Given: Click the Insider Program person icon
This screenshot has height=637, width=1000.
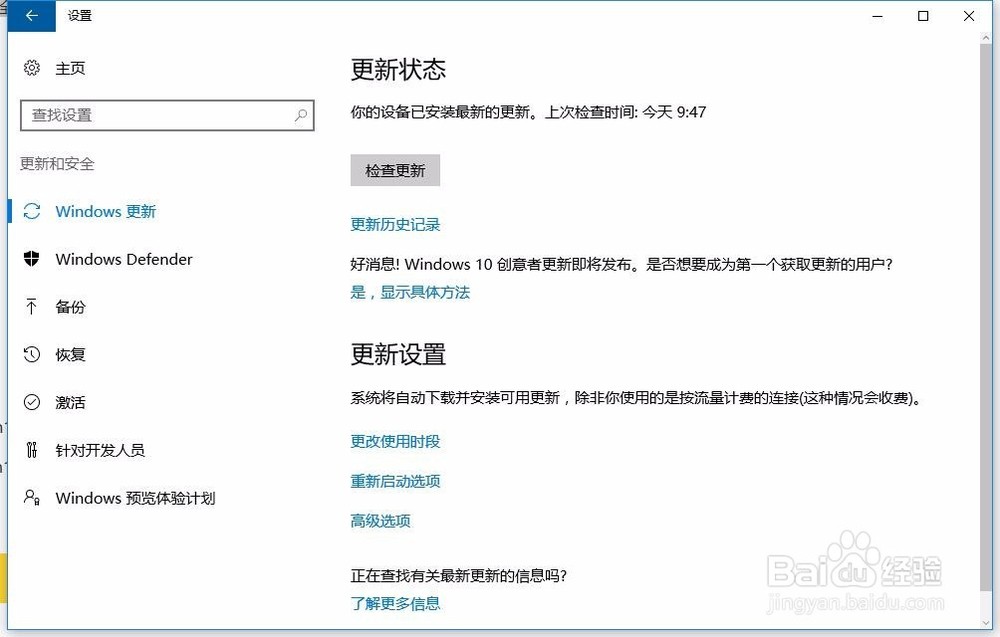Looking at the screenshot, I should tap(31, 497).
